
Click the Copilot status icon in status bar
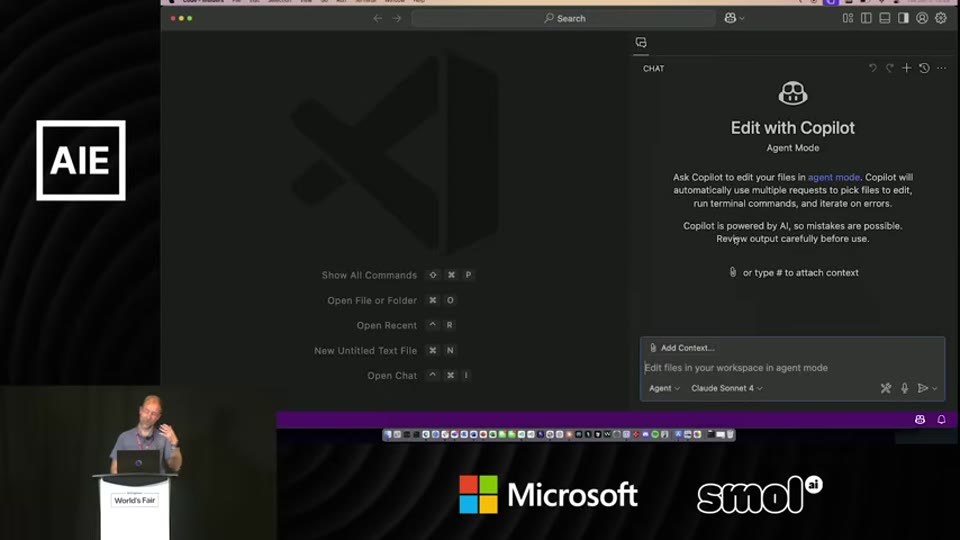pyautogui.click(x=920, y=419)
